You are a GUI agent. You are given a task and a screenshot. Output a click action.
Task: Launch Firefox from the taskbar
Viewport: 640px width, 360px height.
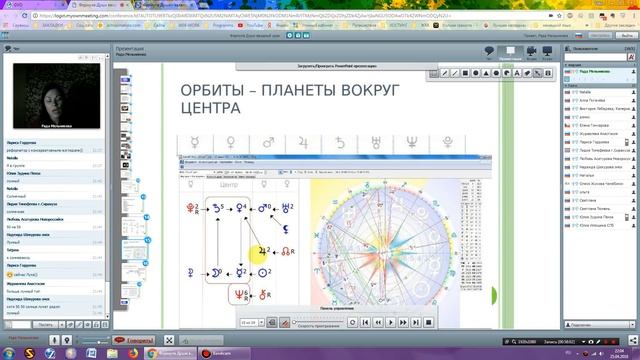[x=133, y=353]
